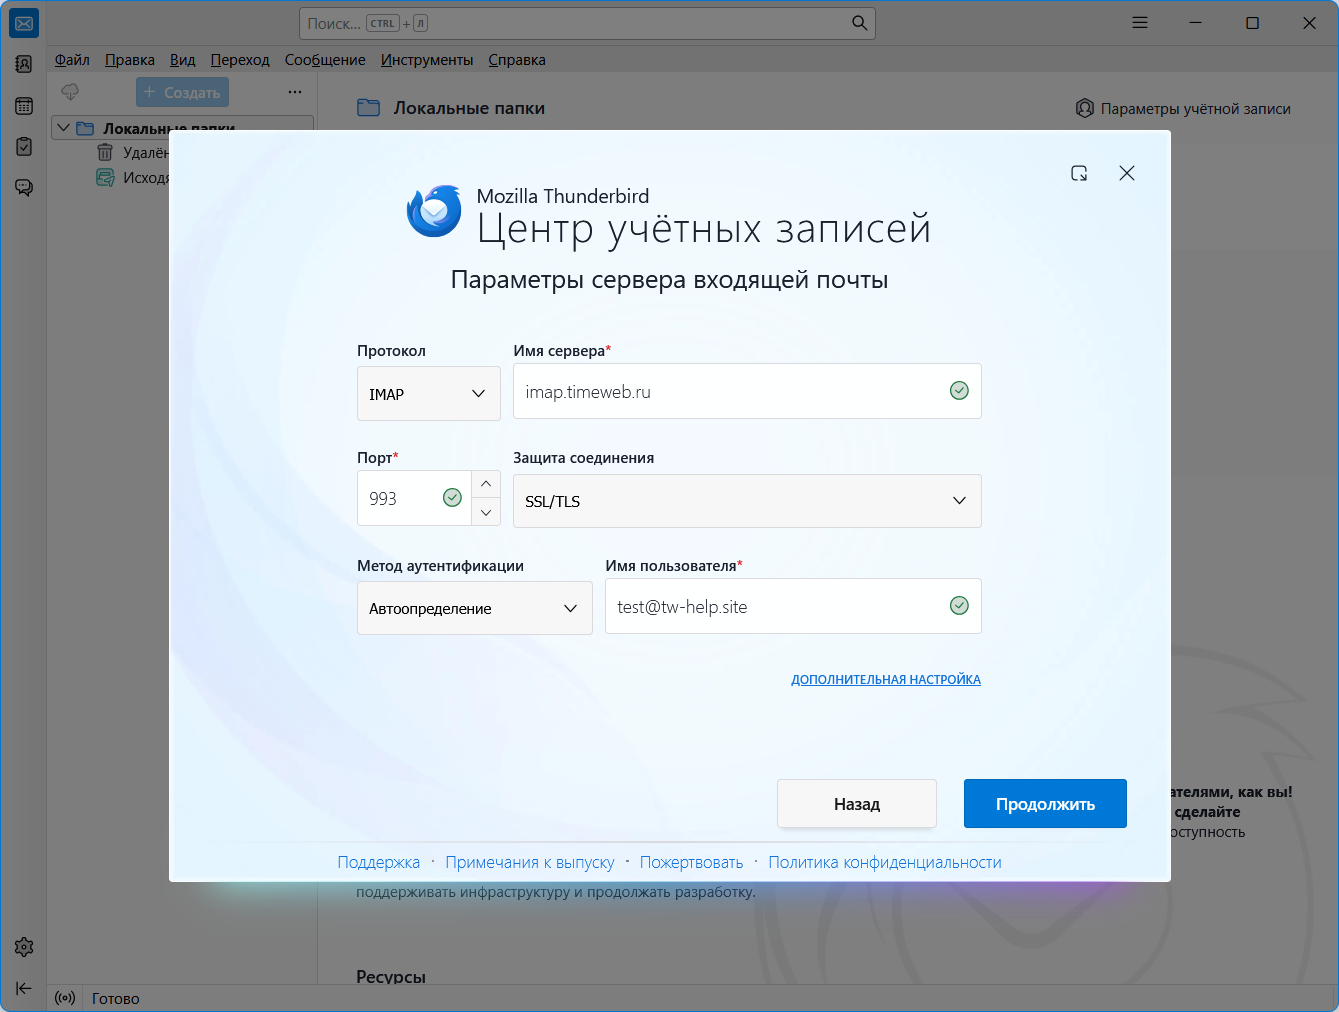Open the Пожертвовать link
Image resolution: width=1339 pixels, height=1012 pixels.
pos(692,862)
